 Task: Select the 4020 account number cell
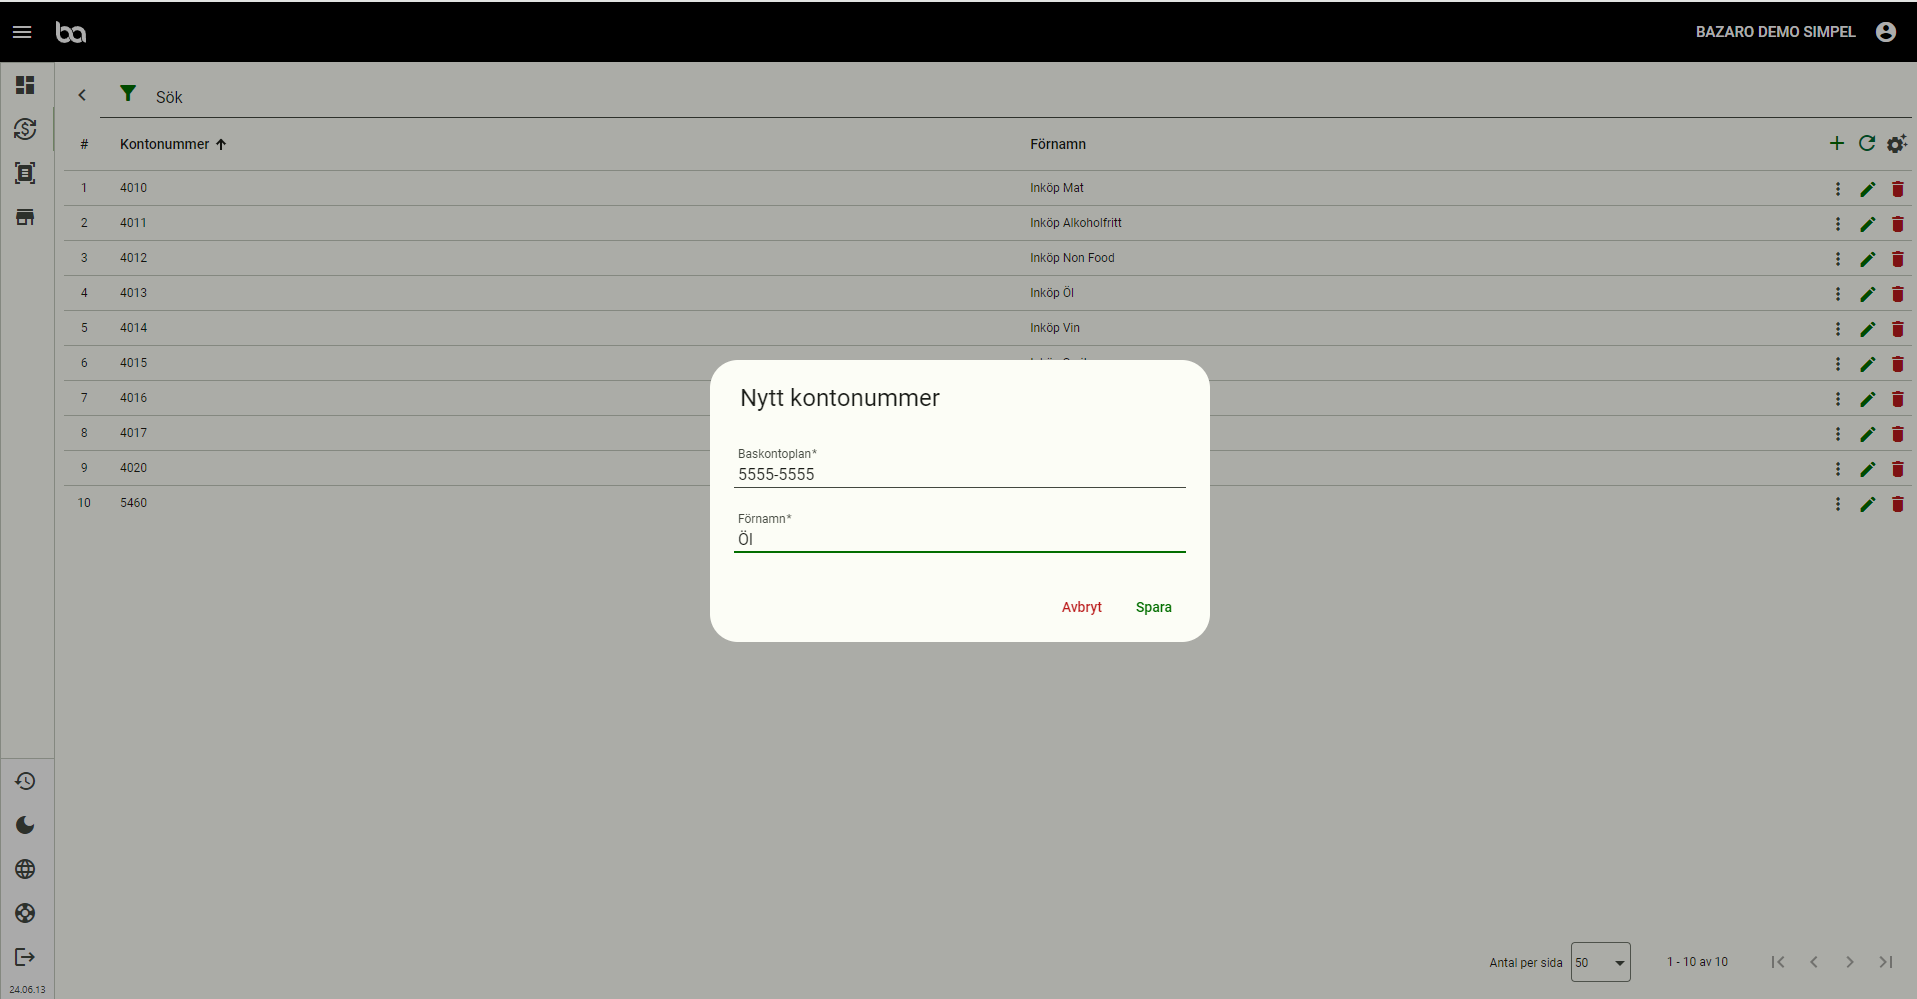pyautogui.click(x=134, y=468)
